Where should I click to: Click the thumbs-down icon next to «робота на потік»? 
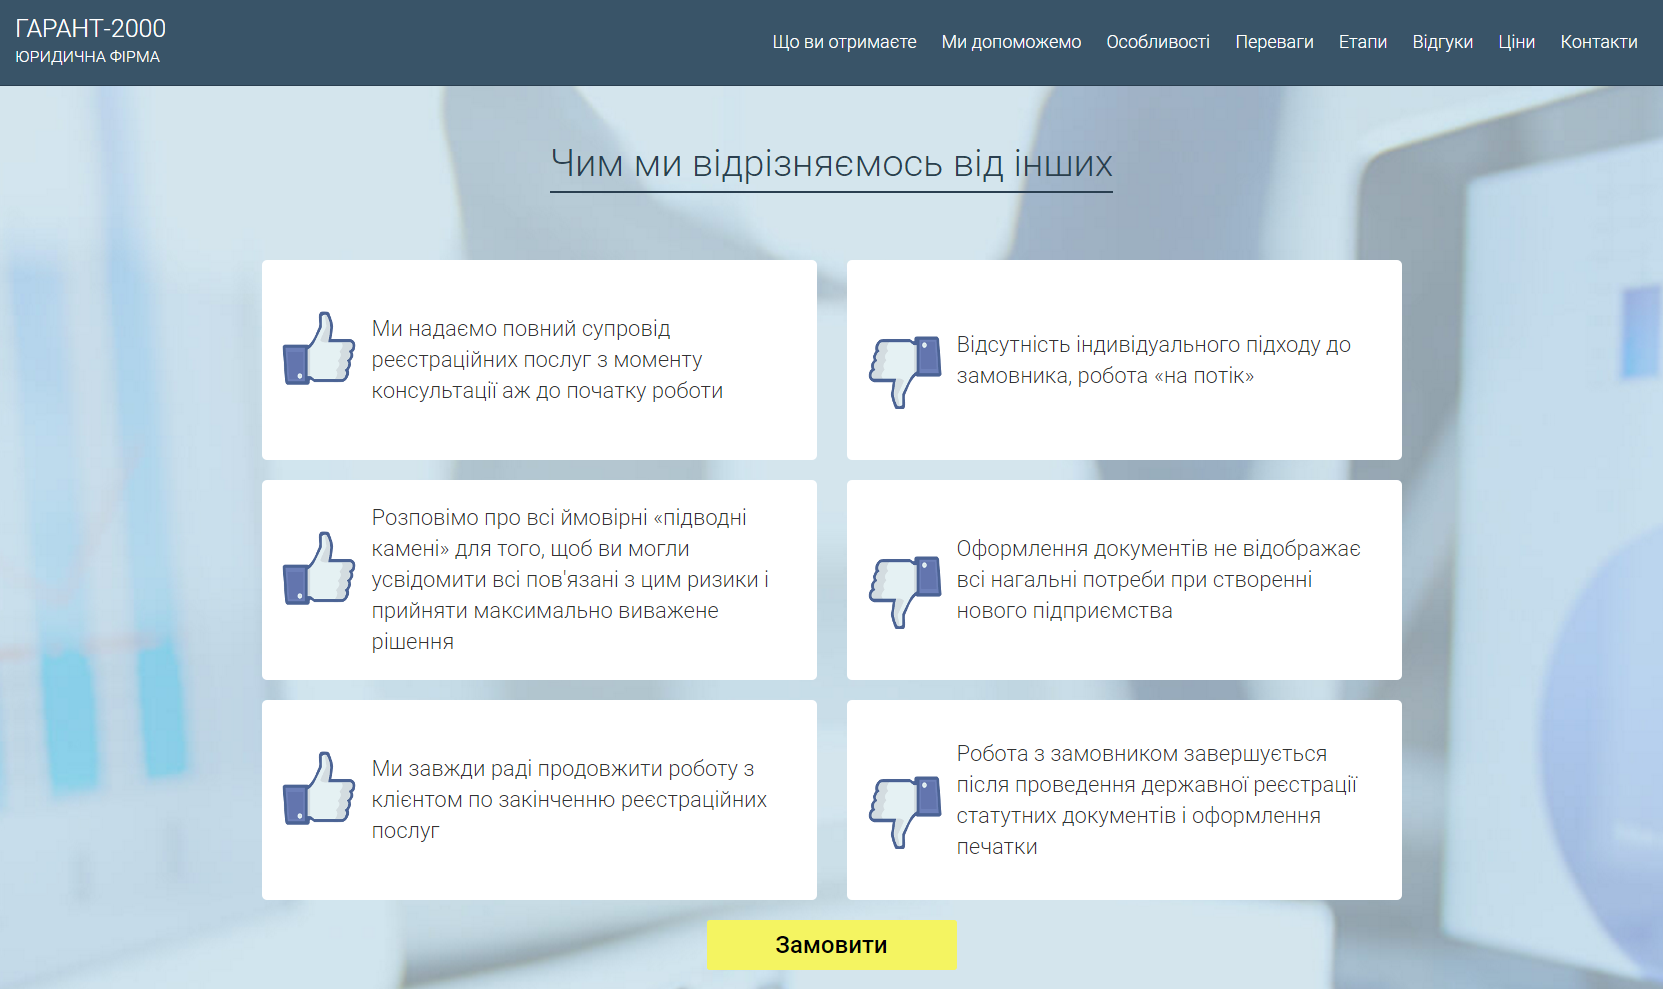(x=903, y=372)
